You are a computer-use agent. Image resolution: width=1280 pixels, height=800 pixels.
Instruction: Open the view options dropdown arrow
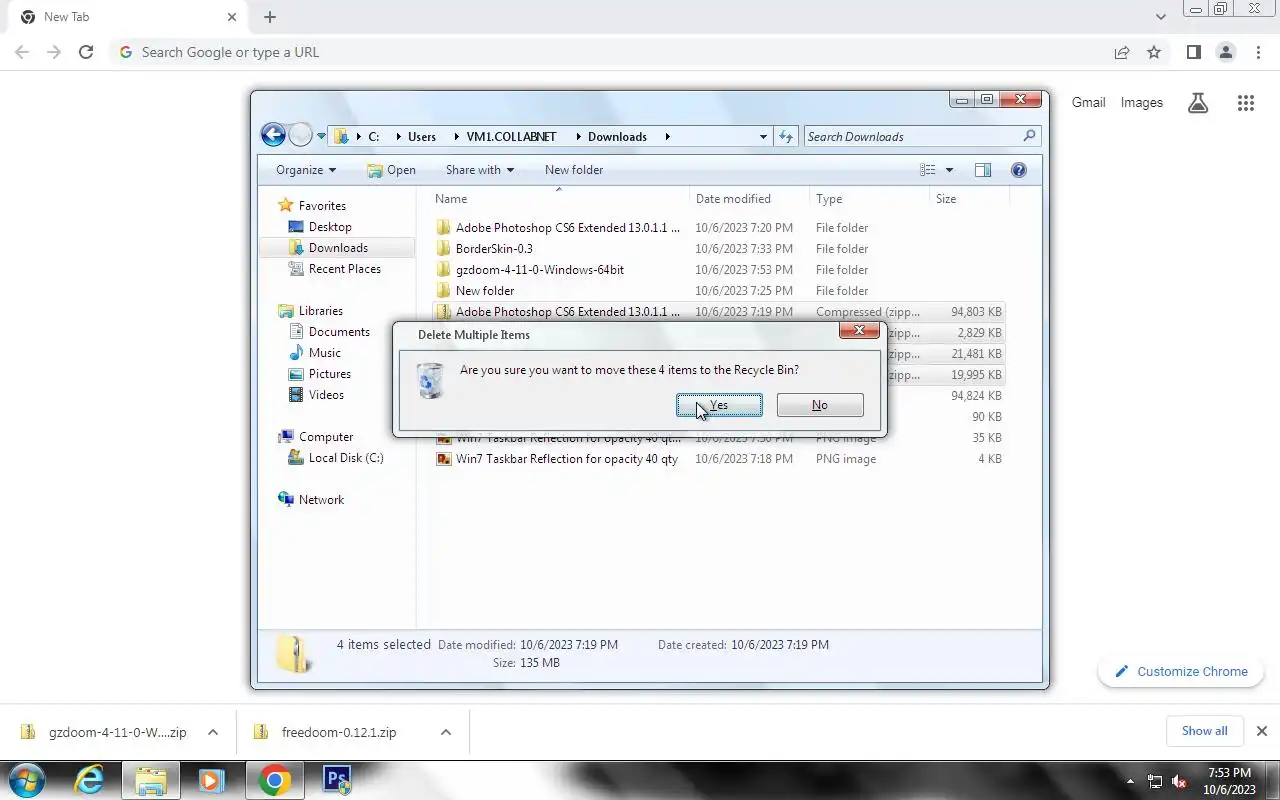949,170
